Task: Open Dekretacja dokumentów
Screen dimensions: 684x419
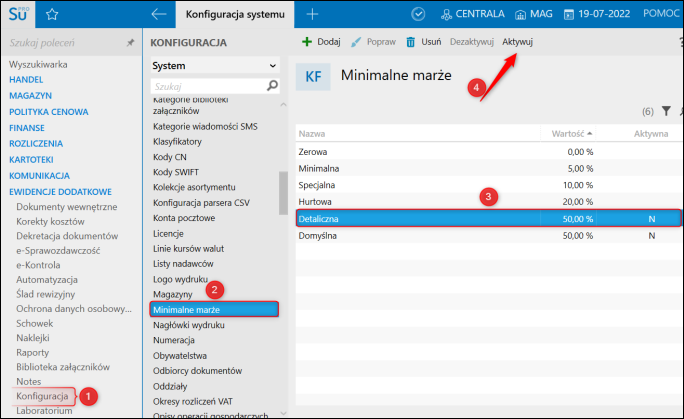Action: pos(67,236)
